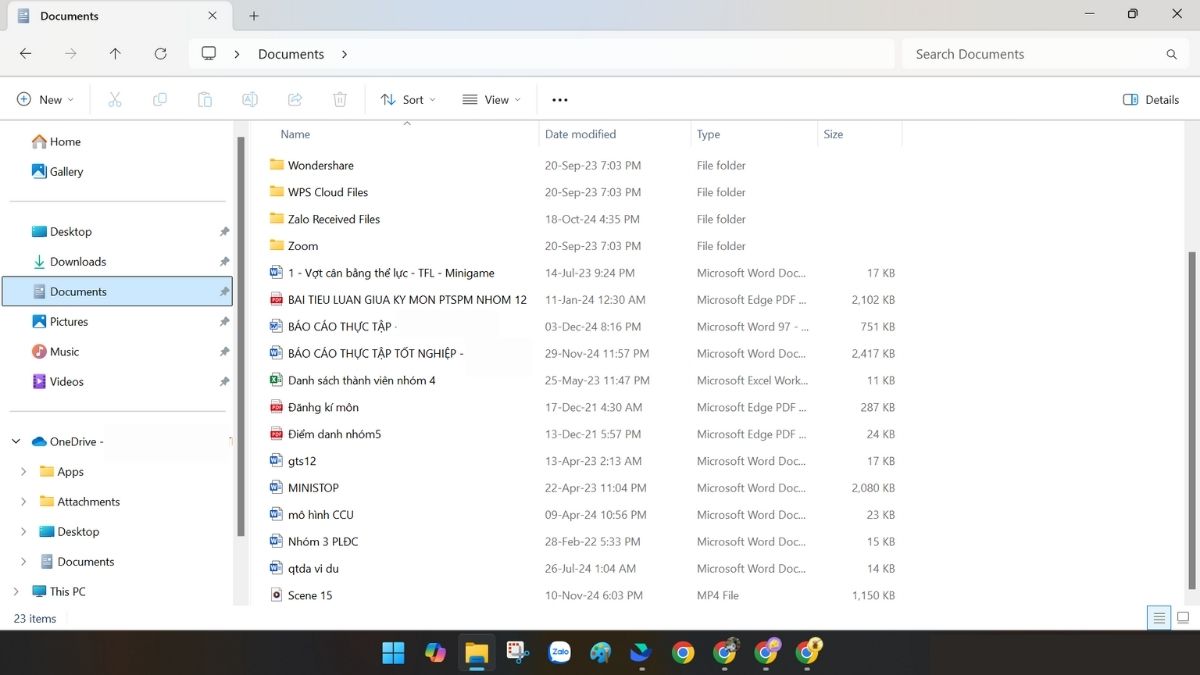The height and width of the screenshot is (675, 1200).
Task: Open a new tab with plus button
Action: click(254, 16)
